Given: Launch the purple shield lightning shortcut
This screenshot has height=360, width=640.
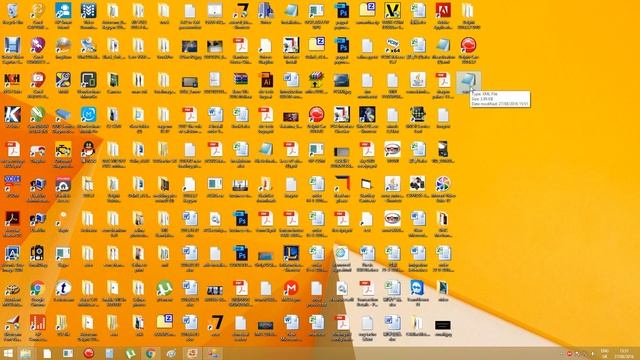Looking at the screenshot, I should coord(38,46).
